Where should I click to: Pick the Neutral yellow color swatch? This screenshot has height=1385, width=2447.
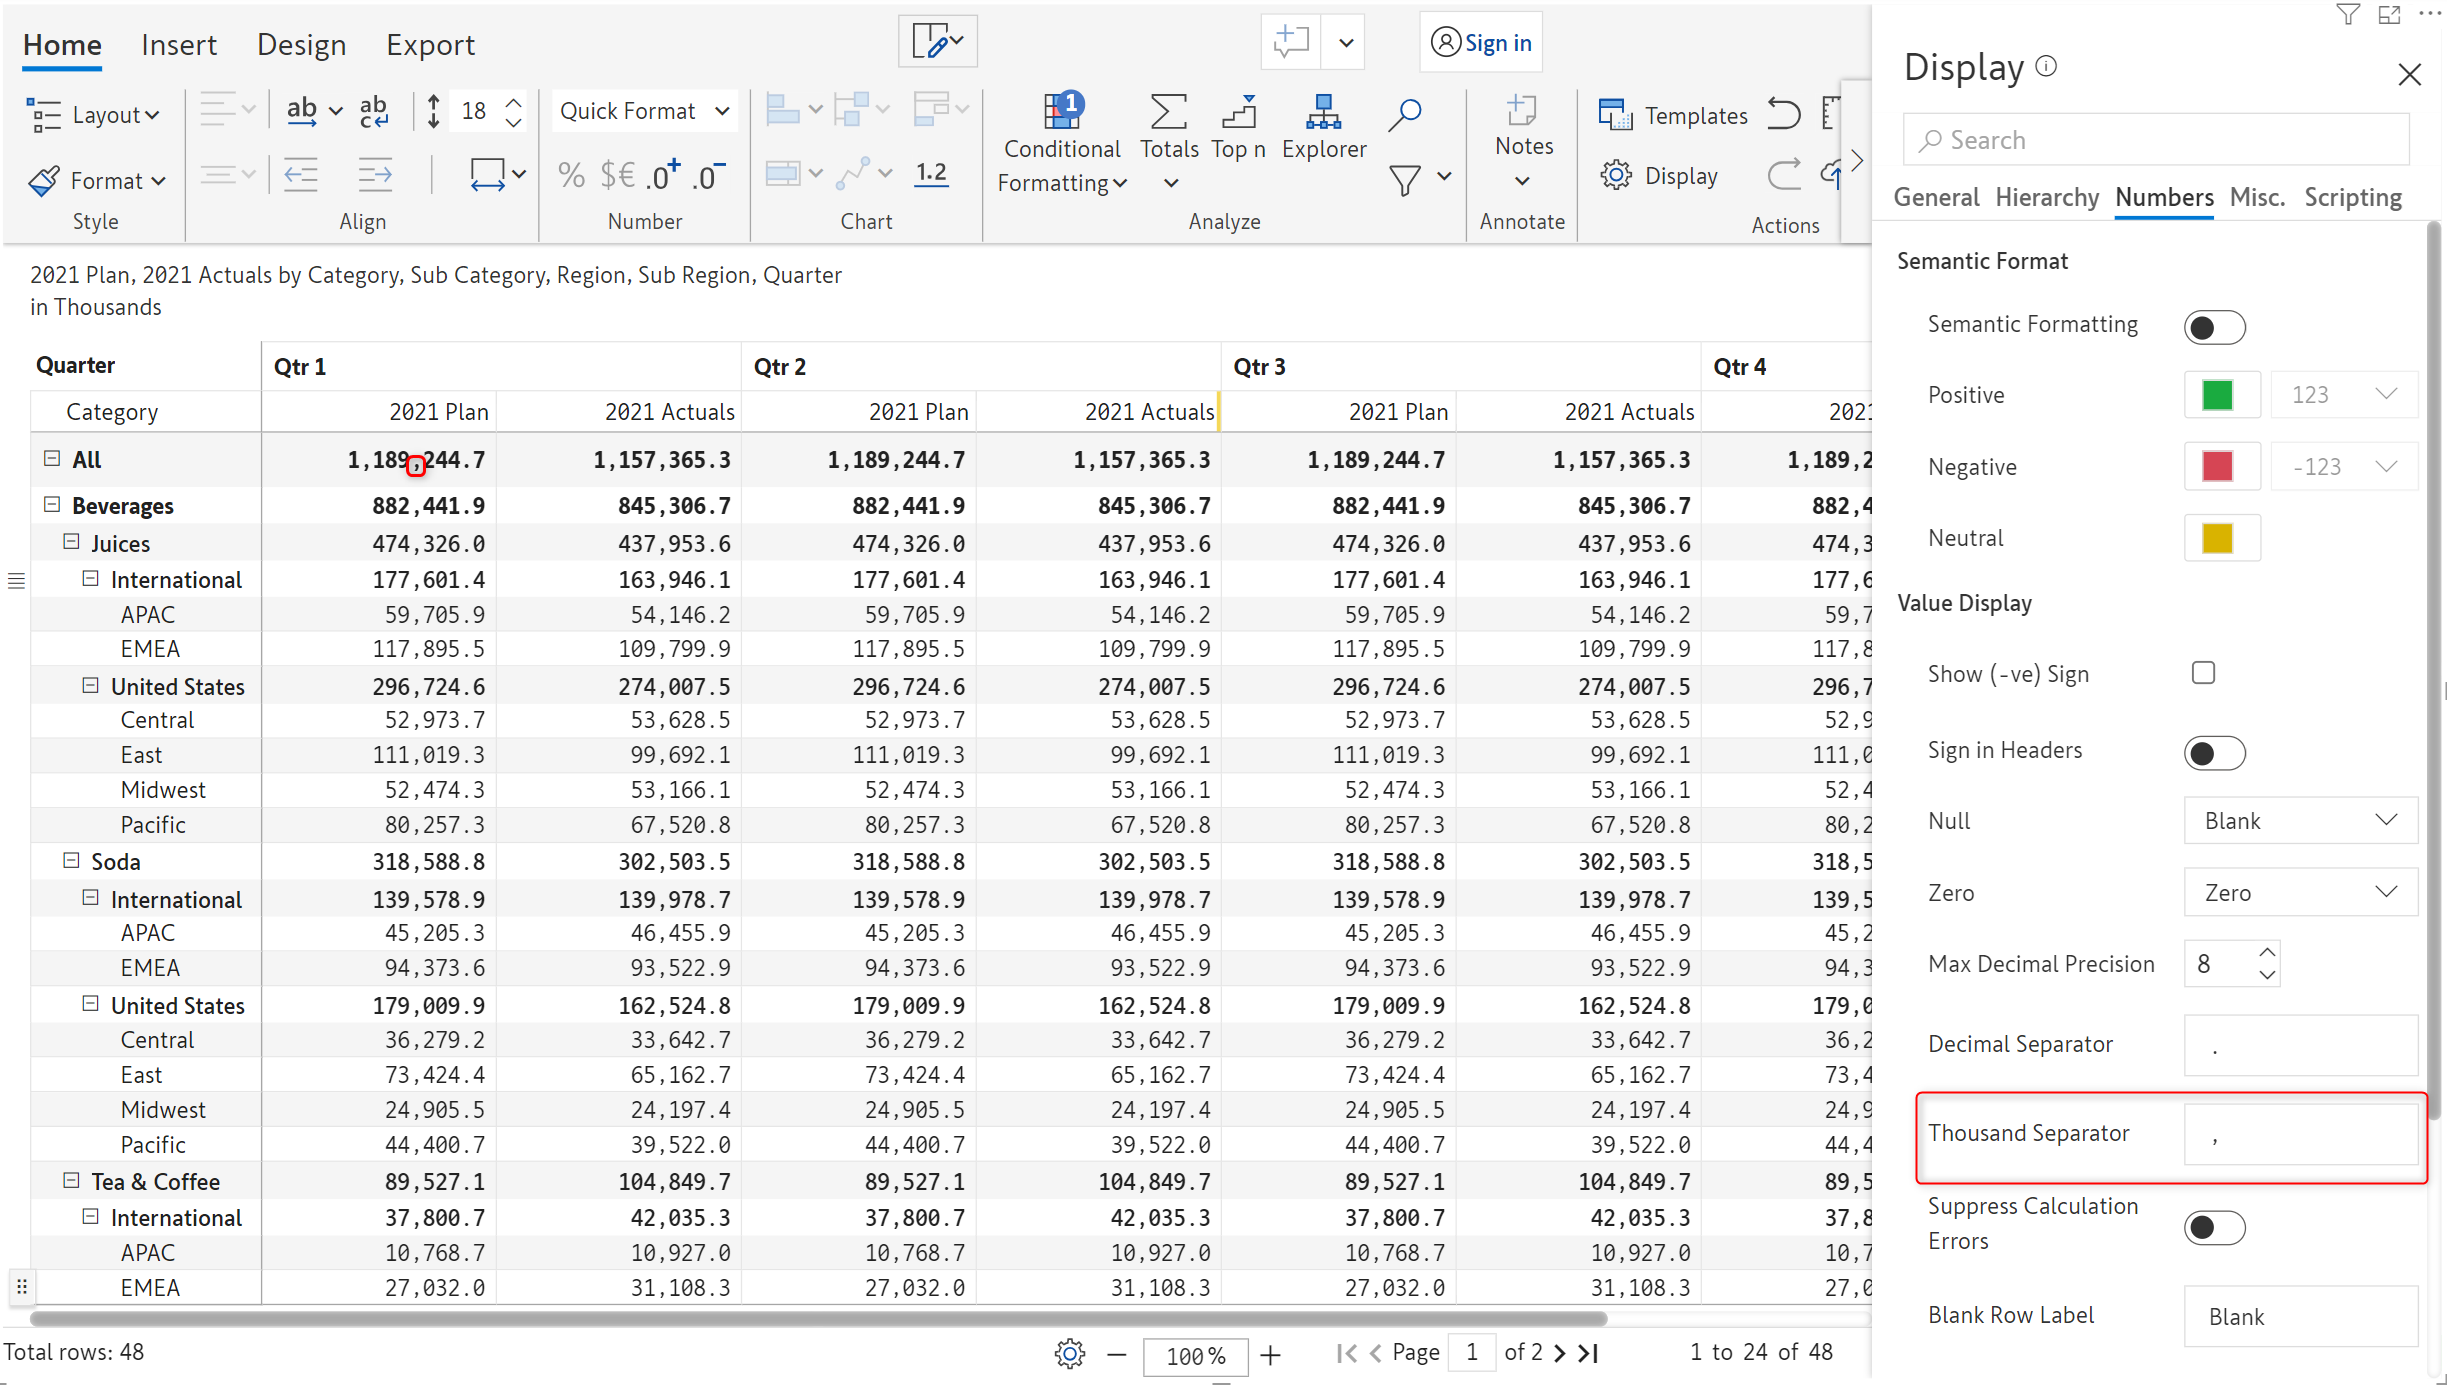pos(2217,538)
